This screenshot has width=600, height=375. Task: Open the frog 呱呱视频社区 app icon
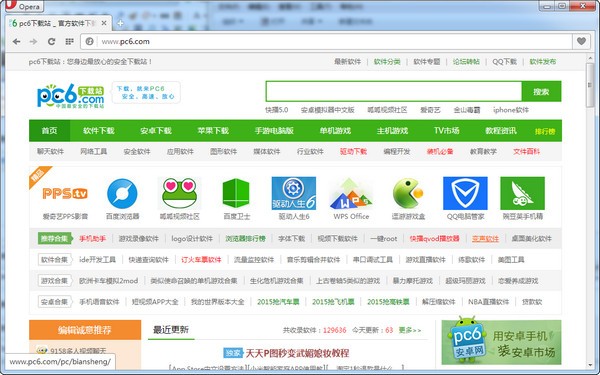[x=179, y=194]
